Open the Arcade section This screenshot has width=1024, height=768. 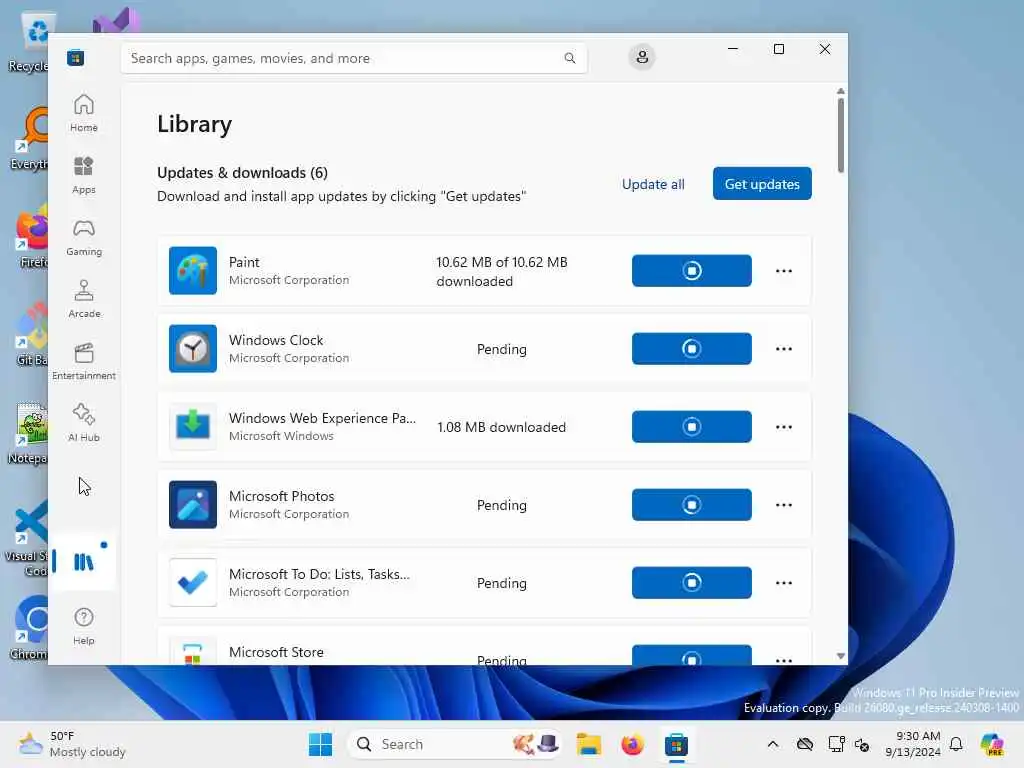(84, 299)
